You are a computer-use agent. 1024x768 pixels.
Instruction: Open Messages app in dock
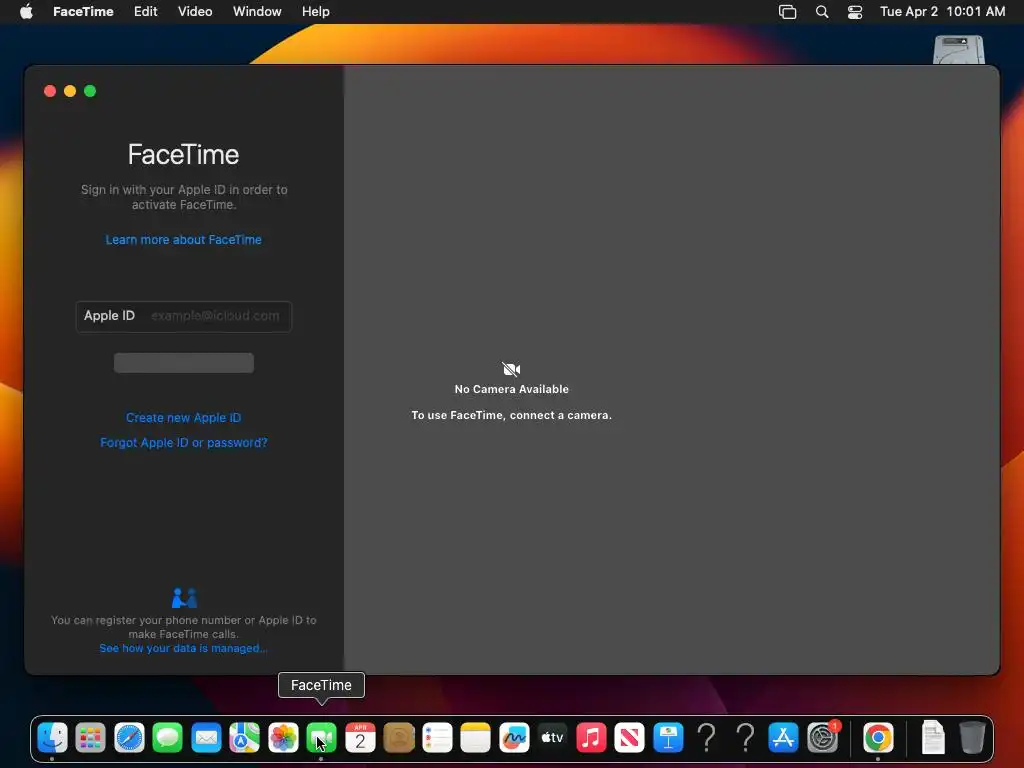tap(168, 738)
